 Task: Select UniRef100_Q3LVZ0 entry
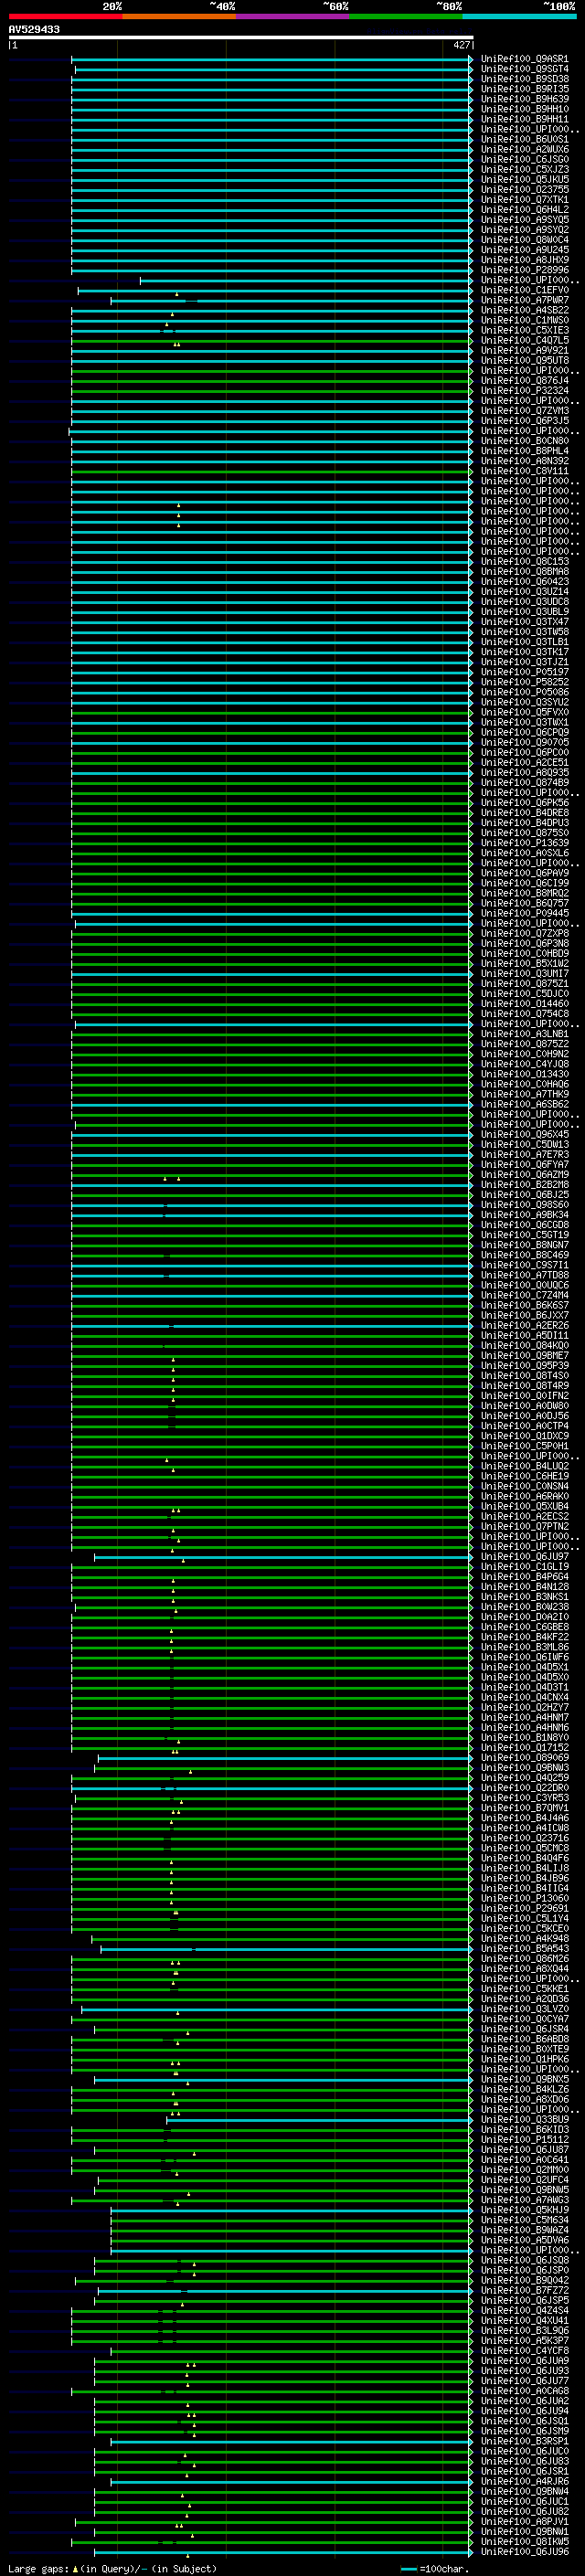(x=524, y=2009)
